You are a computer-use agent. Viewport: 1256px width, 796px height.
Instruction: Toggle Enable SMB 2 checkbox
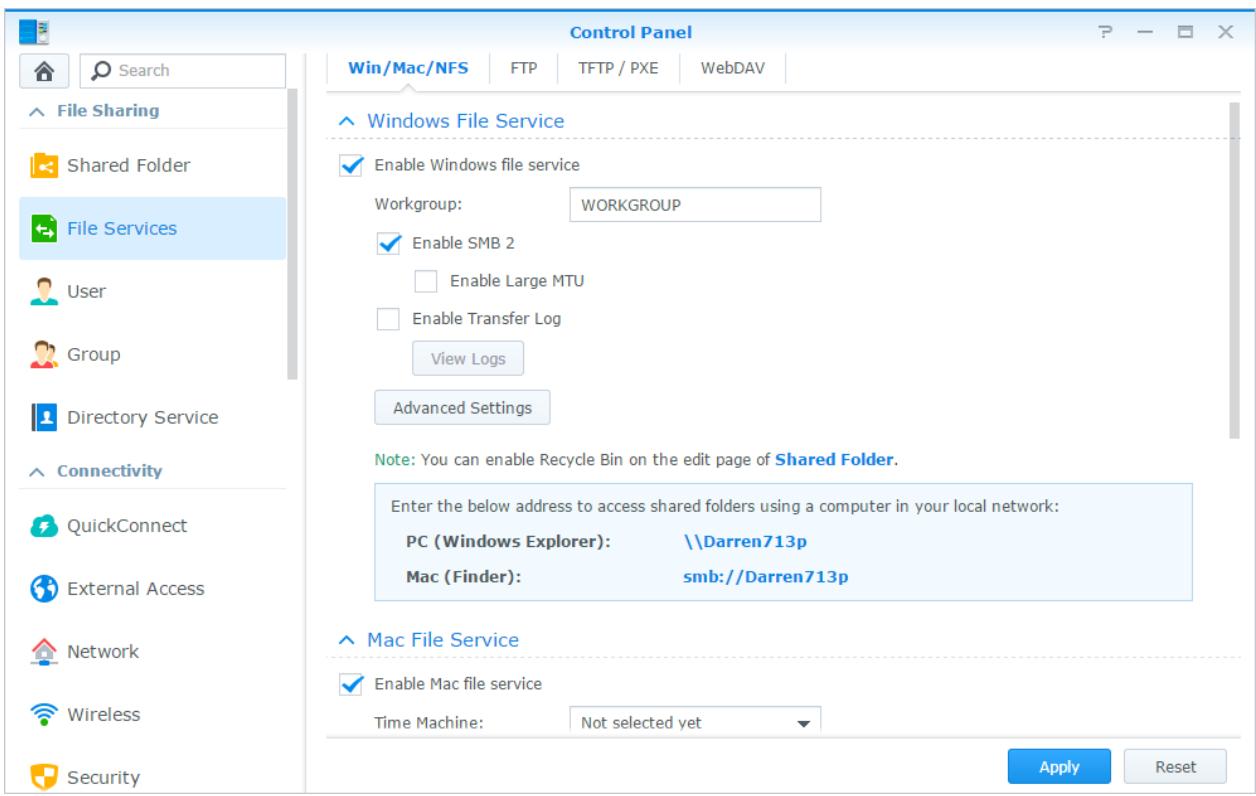(x=389, y=243)
